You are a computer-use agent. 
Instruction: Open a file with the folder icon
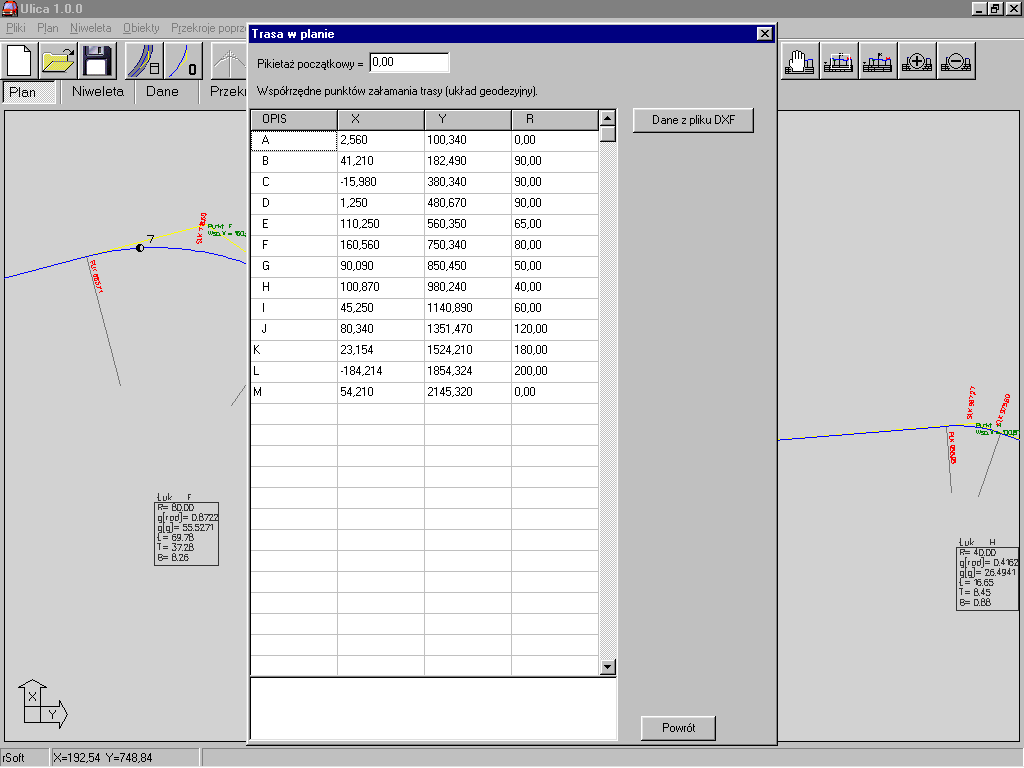click(59, 61)
